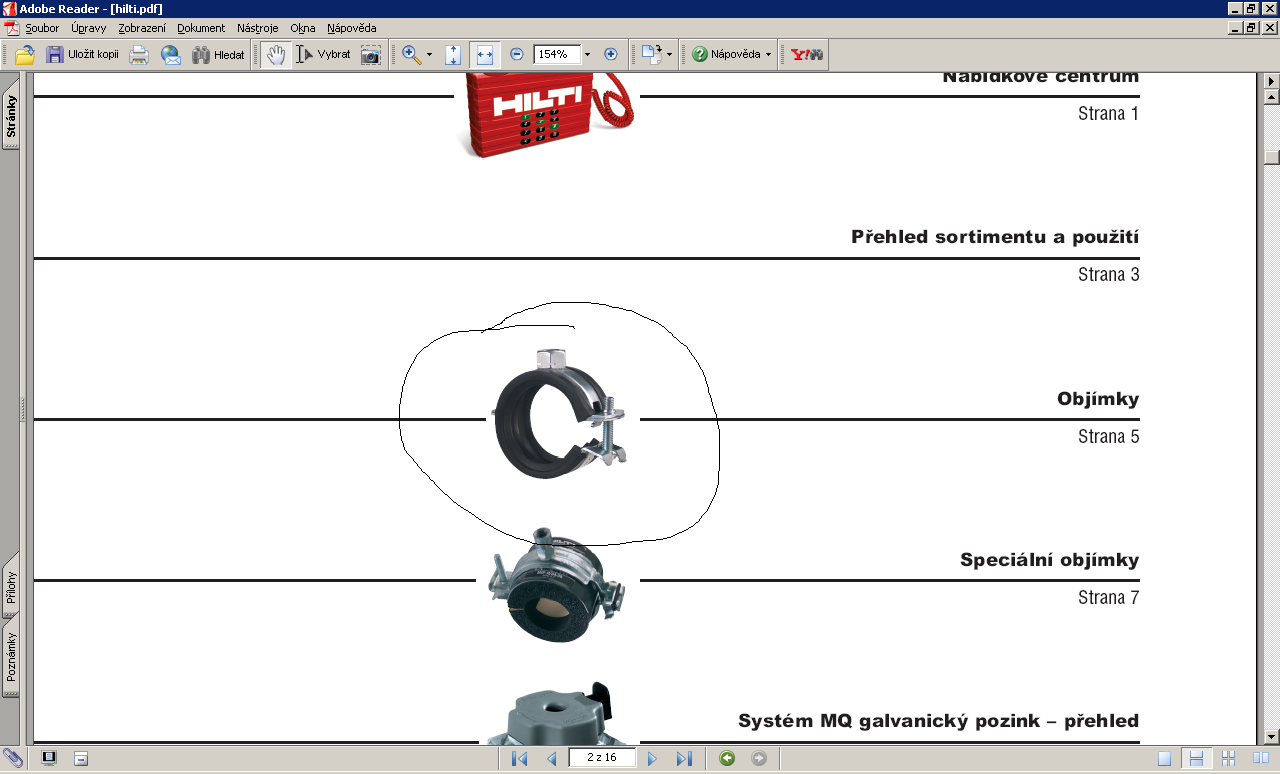Open the zoom percentage dropdown arrow
1280x774 pixels.
pyautogui.click(x=587, y=55)
